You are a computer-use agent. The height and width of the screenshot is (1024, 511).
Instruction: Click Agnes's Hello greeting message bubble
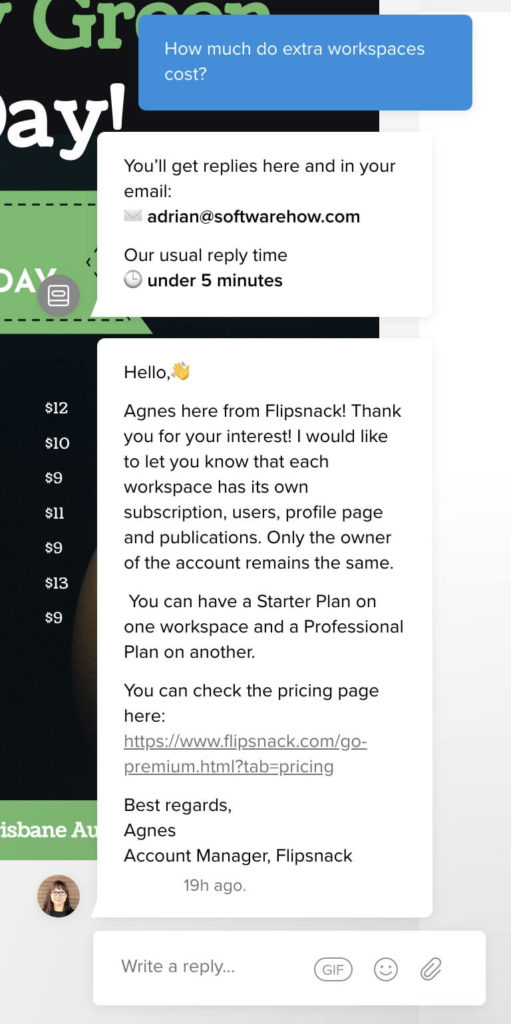[265, 628]
